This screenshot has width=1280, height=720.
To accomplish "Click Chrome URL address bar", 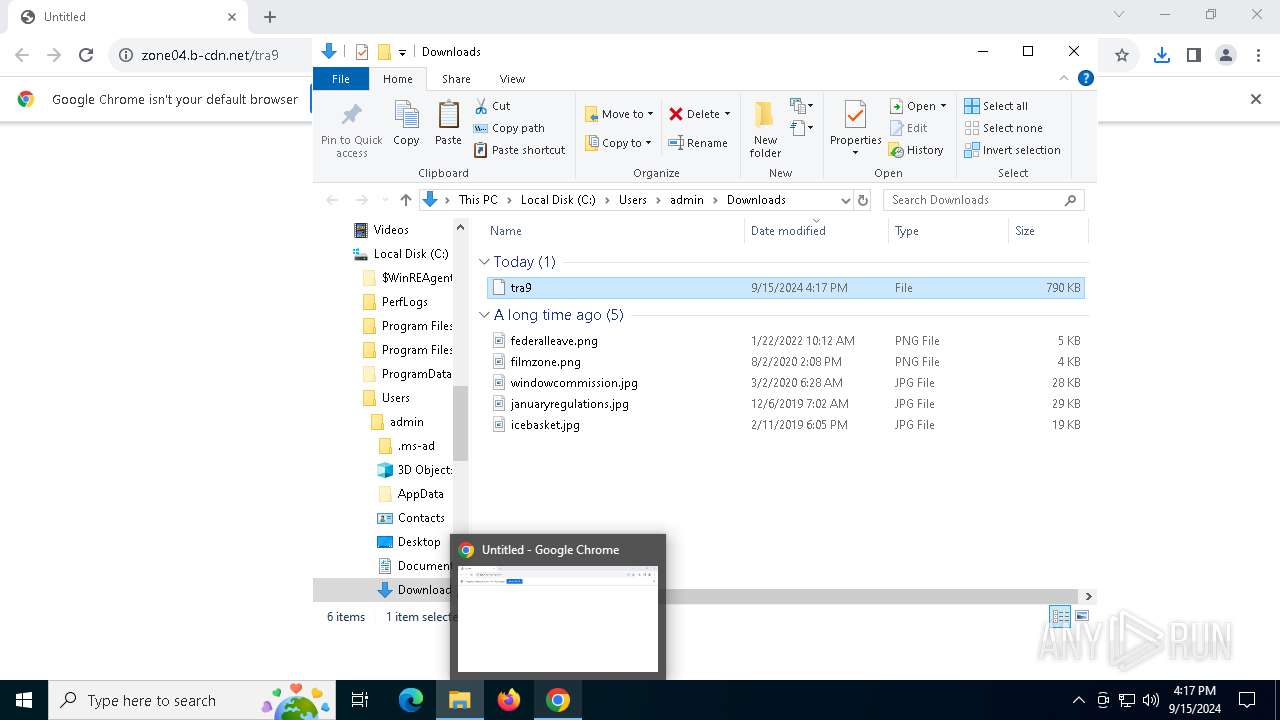I will click(210, 55).
